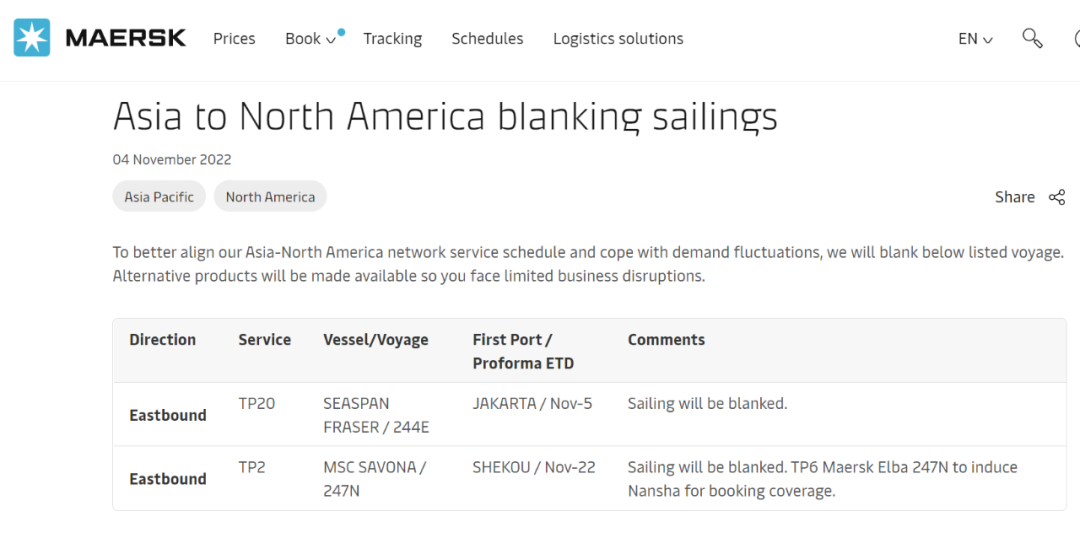Screen dimensions: 1080x538
Task: Open the search magnifier icon
Action: tap(1032, 38)
